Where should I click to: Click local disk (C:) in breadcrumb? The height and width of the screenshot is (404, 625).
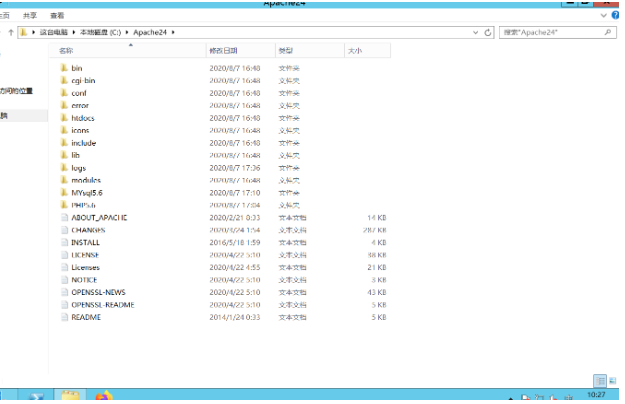tap(100, 32)
